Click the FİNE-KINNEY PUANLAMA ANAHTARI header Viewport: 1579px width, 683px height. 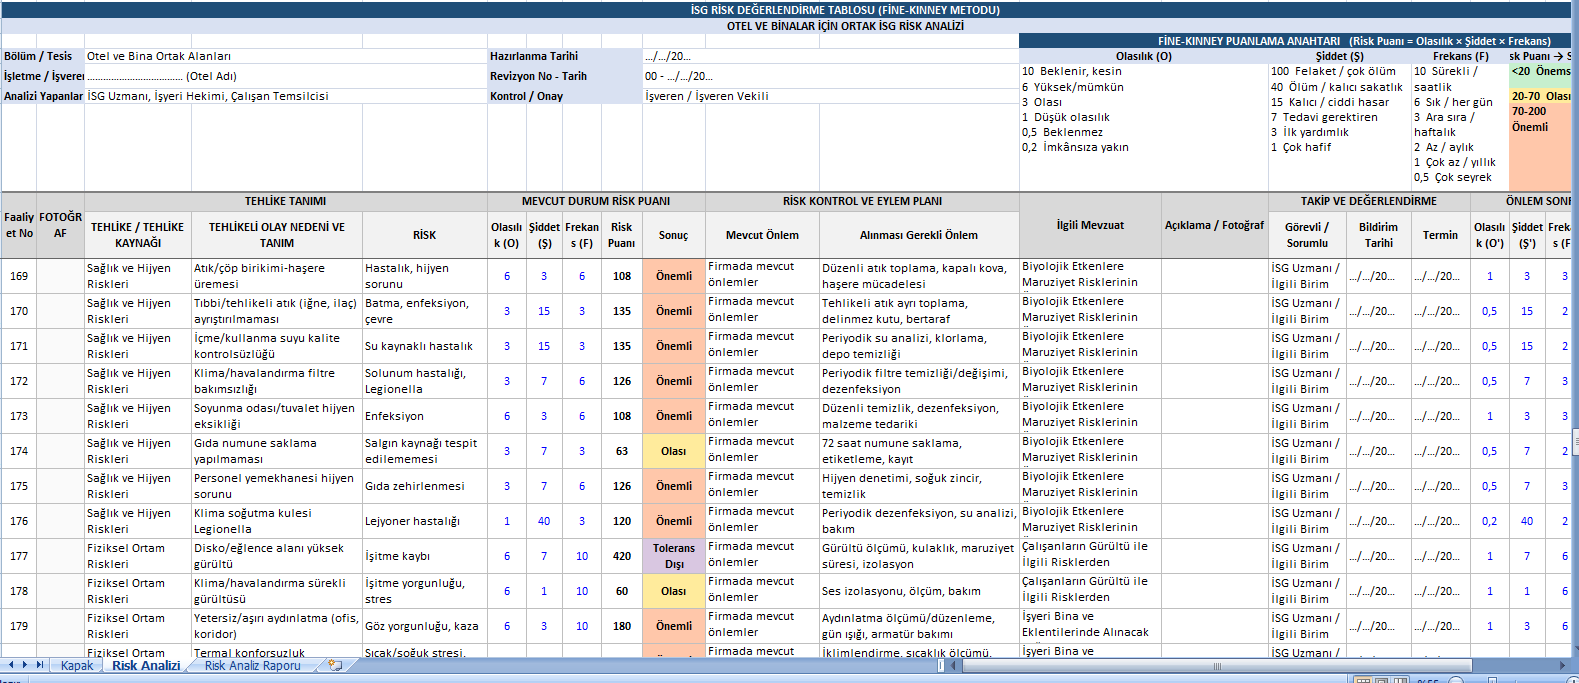click(x=1295, y=41)
